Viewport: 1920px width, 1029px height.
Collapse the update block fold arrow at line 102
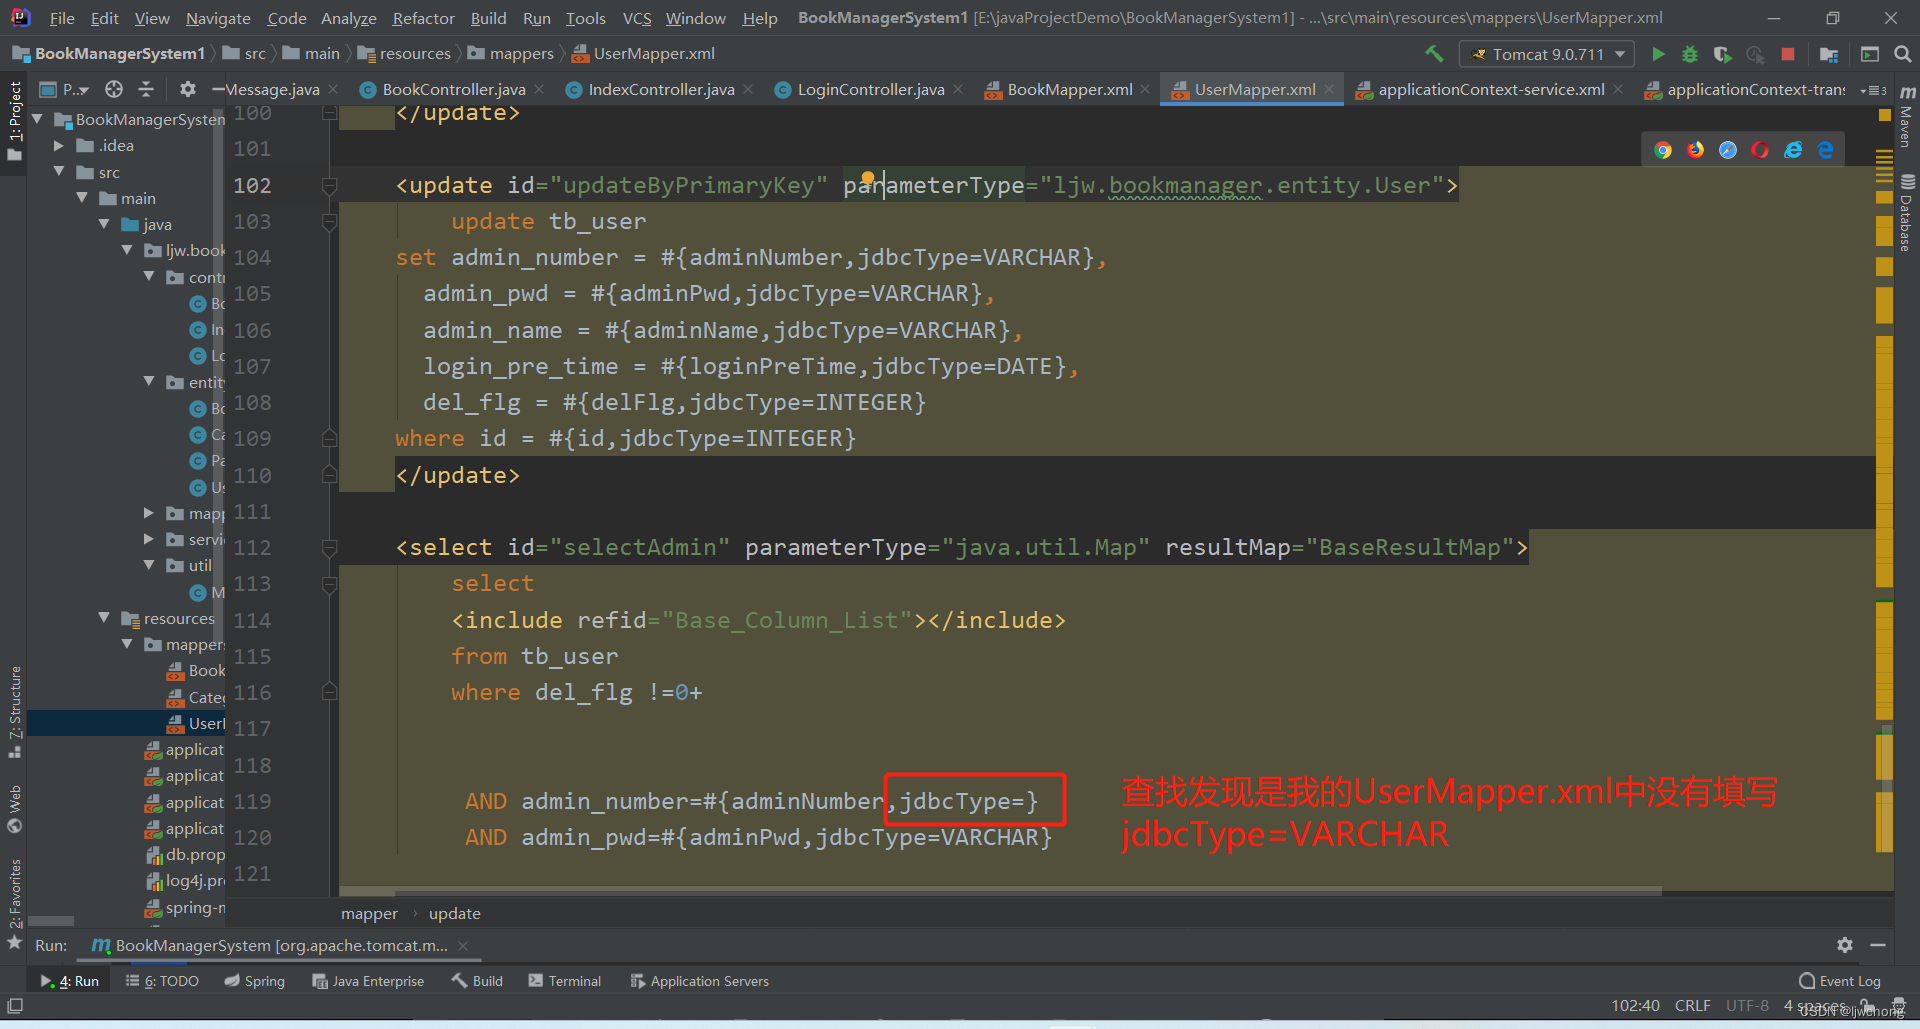tap(329, 185)
